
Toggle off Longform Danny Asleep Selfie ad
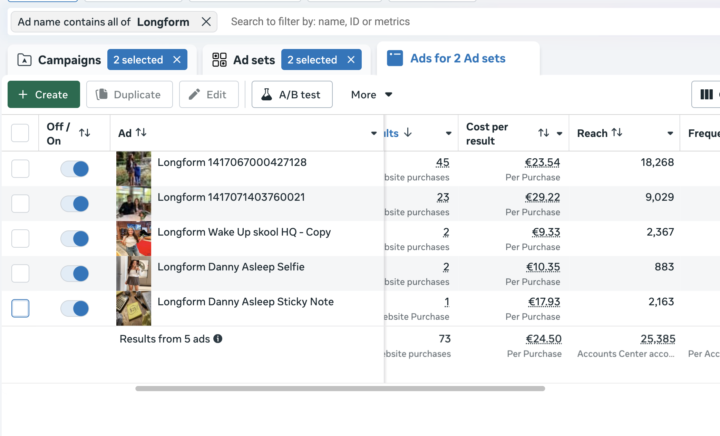click(x=75, y=273)
